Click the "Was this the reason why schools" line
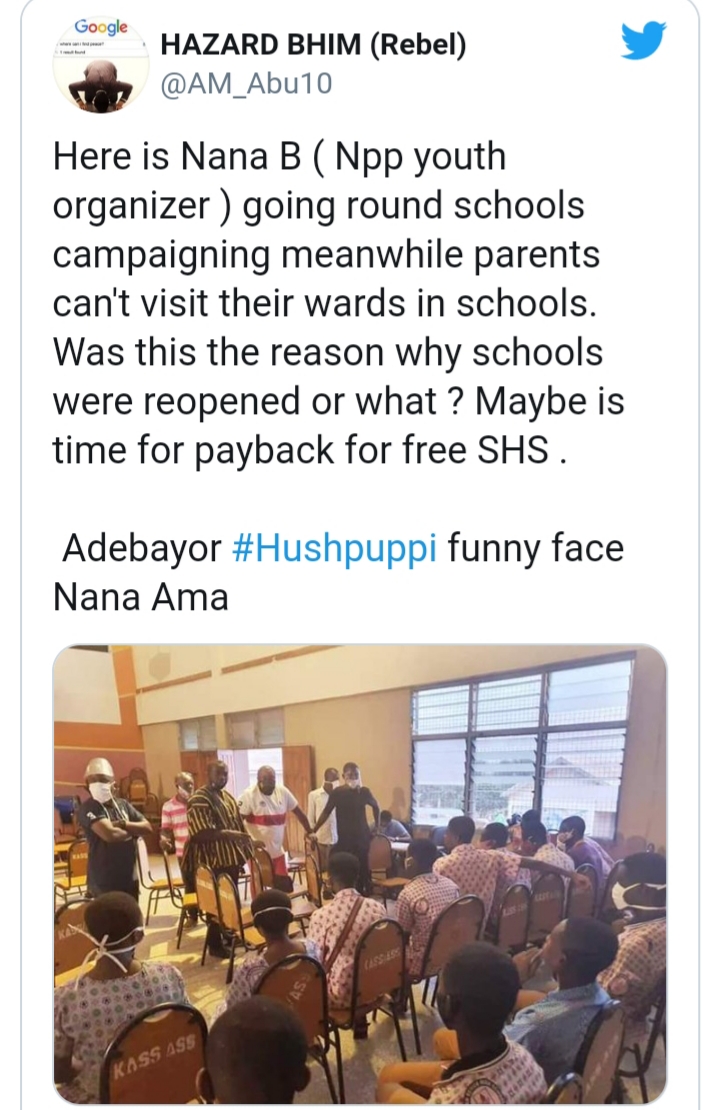This screenshot has height=1110, width=720. pyautogui.click(x=327, y=353)
